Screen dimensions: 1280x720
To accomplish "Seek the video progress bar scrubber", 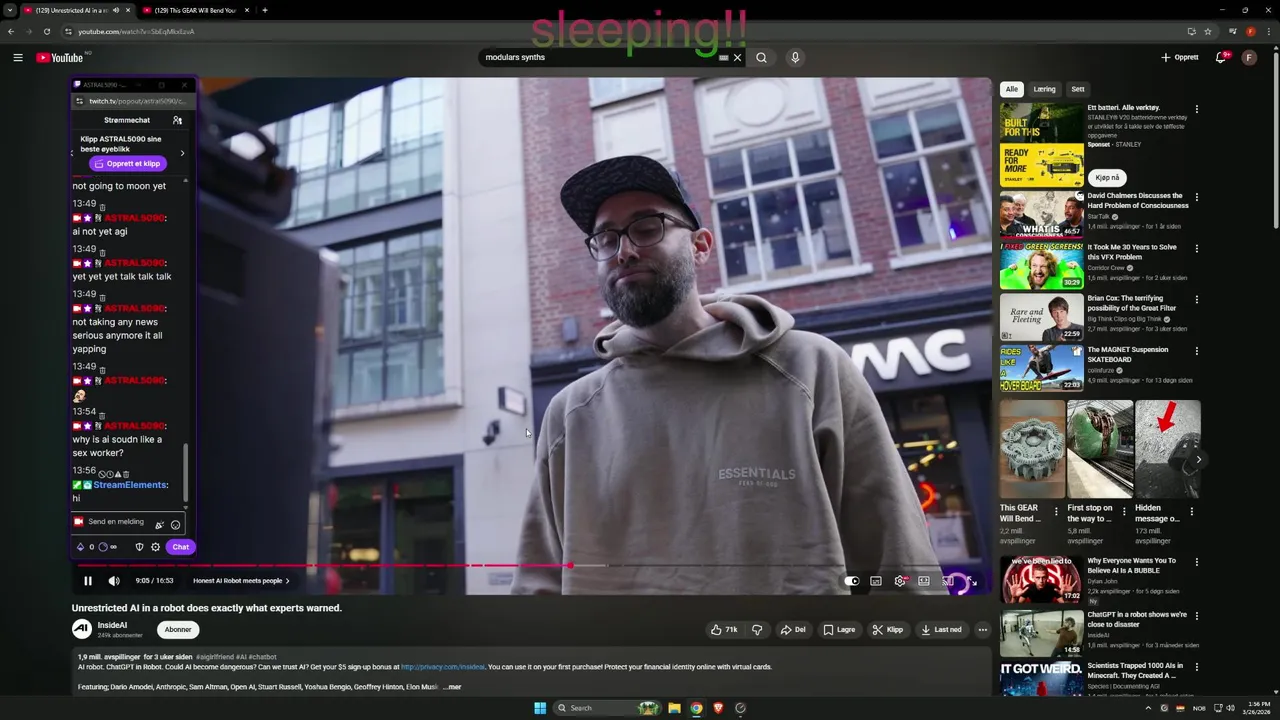I will click(570, 566).
